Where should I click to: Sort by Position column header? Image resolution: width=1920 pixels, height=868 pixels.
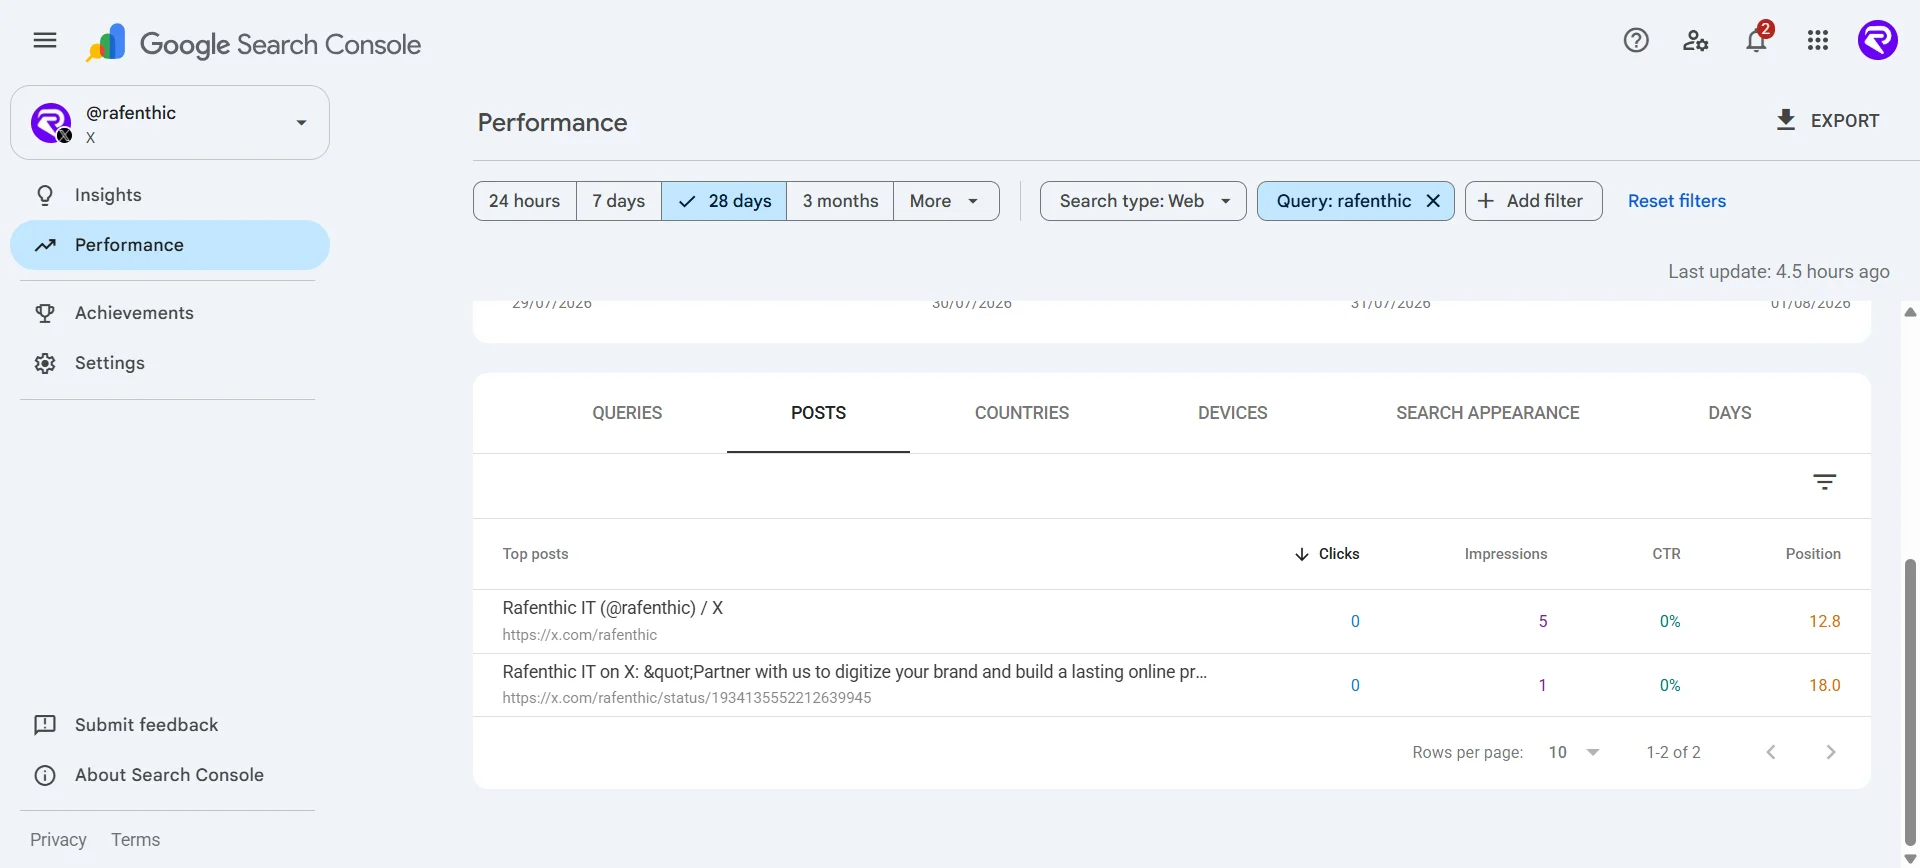click(x=1813, y=554)
